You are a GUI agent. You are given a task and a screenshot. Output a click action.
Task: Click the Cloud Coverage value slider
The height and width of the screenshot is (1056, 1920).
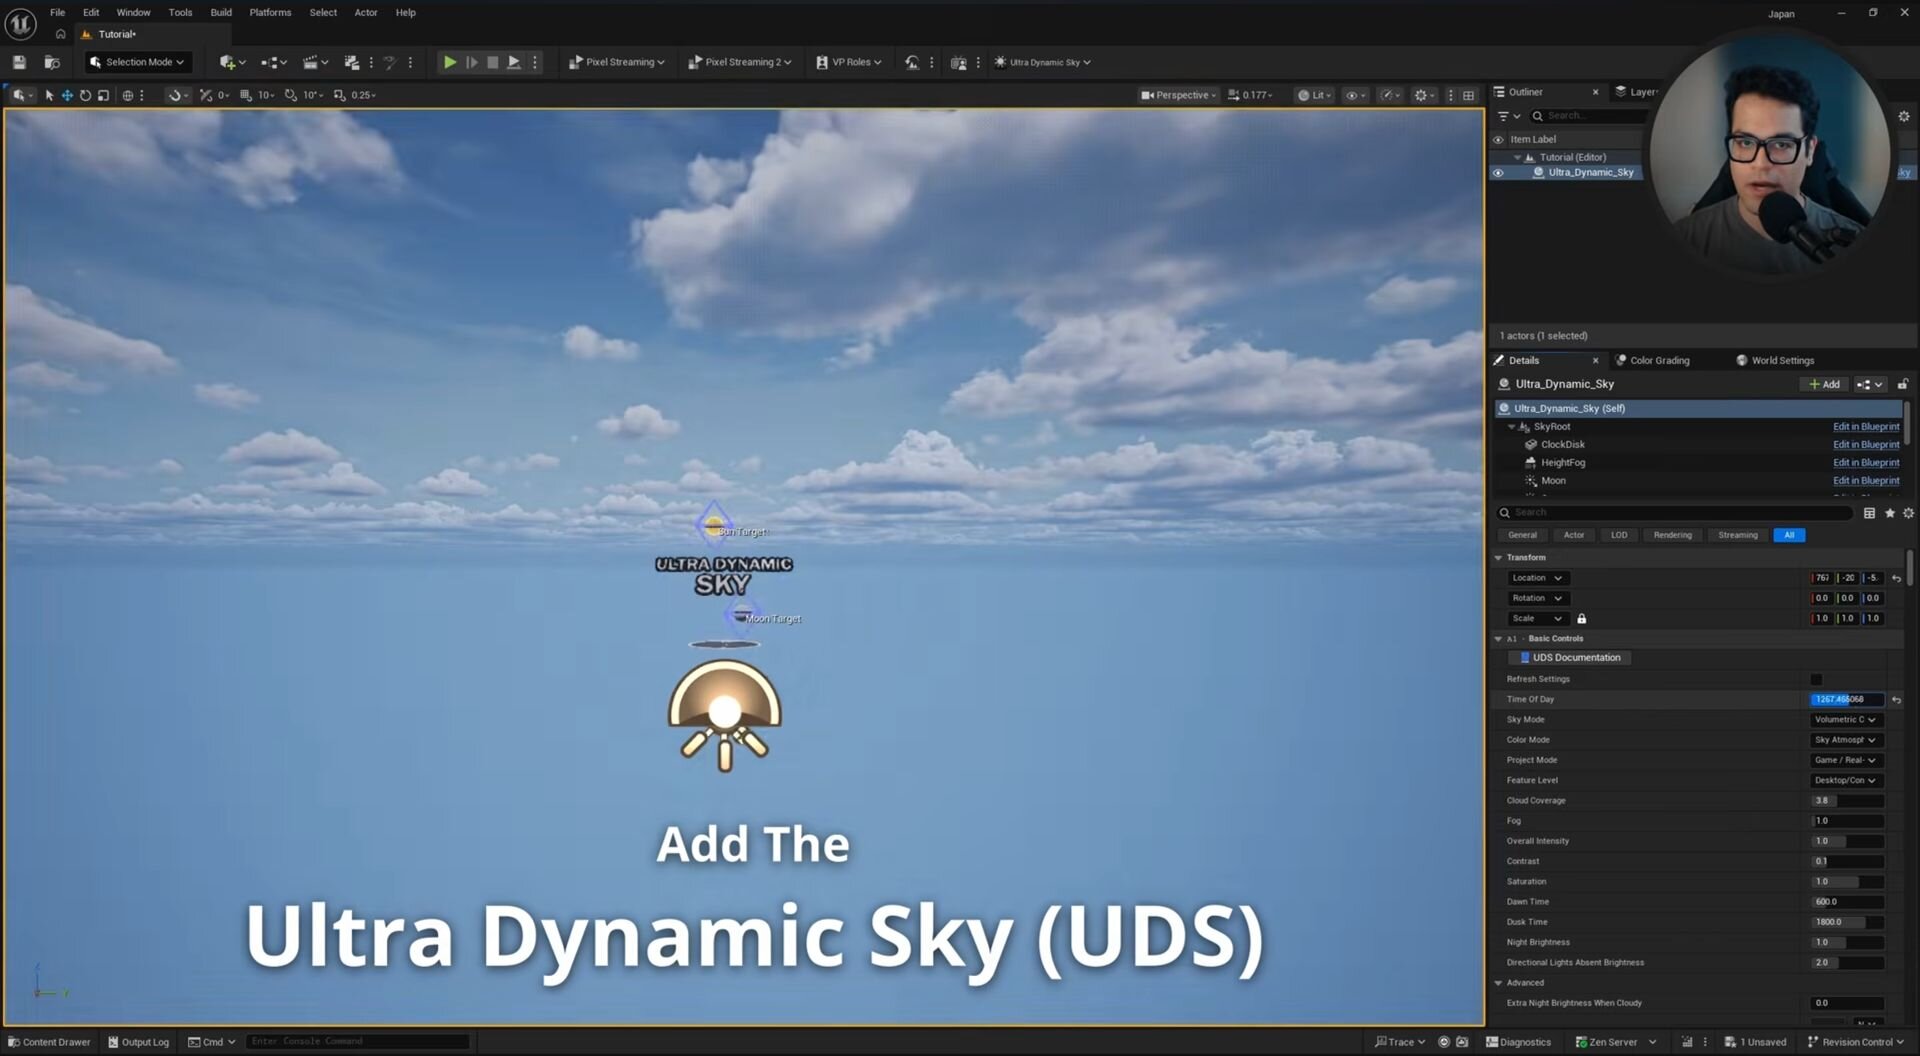(1847, 801)
